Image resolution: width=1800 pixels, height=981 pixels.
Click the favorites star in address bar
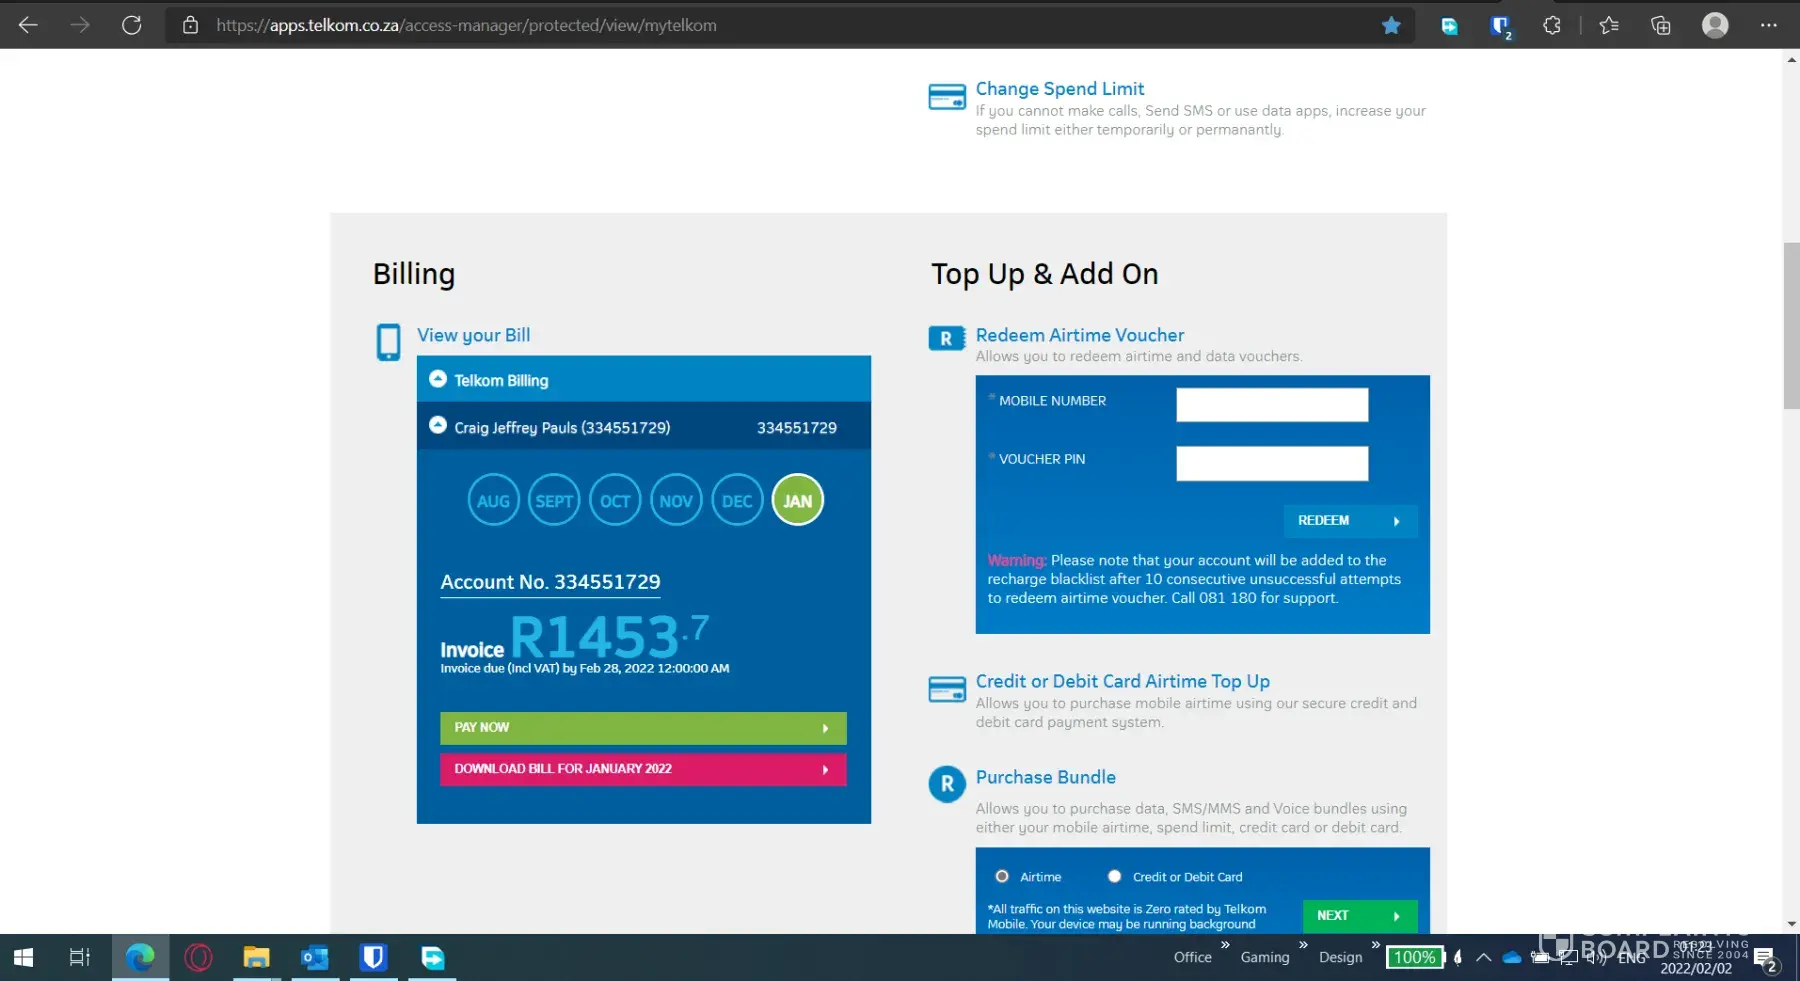(1390, 25)
